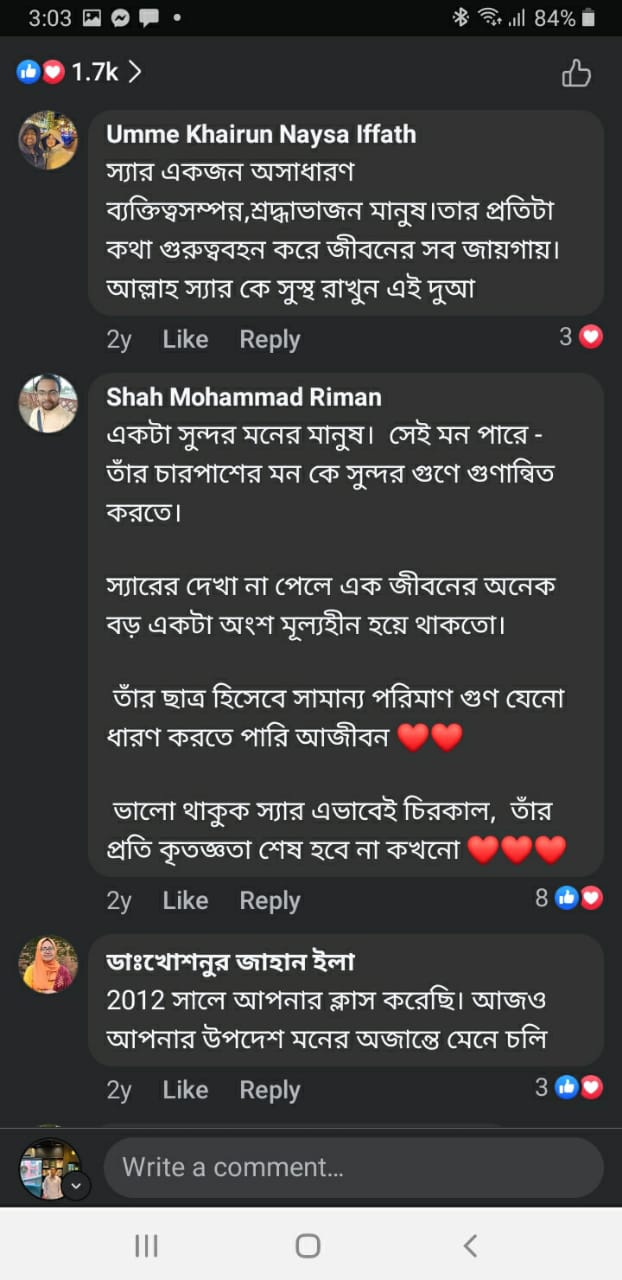Open Umme Khairun Naysa Iffath's profile picture
622x1280 pixels.
[x=48, y=140]
